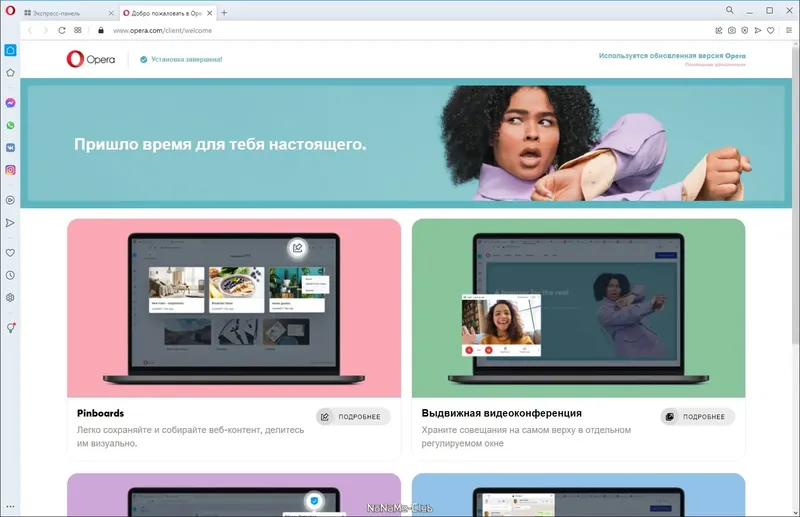Click the lightbulb tips icon in sidebar
Viewport: 800px width, 517px height.
(x=10, y=328)
